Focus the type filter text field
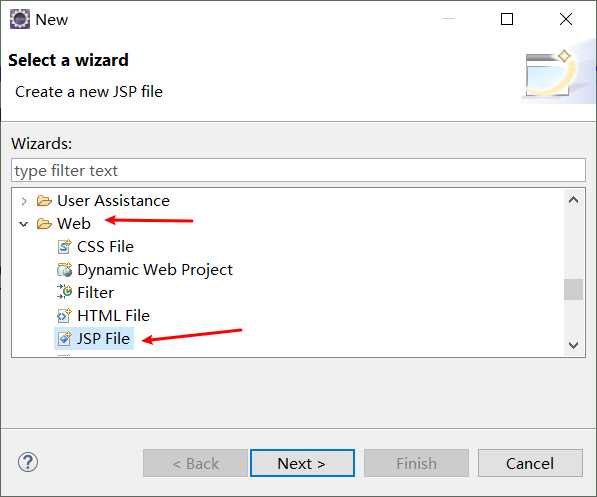The height and width of the screenshot is (497, 597). 298,171
